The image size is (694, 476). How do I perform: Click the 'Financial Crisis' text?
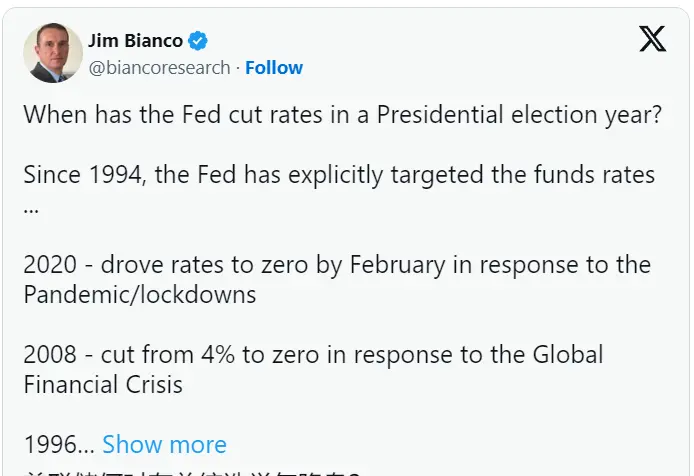tap(103, 385)
